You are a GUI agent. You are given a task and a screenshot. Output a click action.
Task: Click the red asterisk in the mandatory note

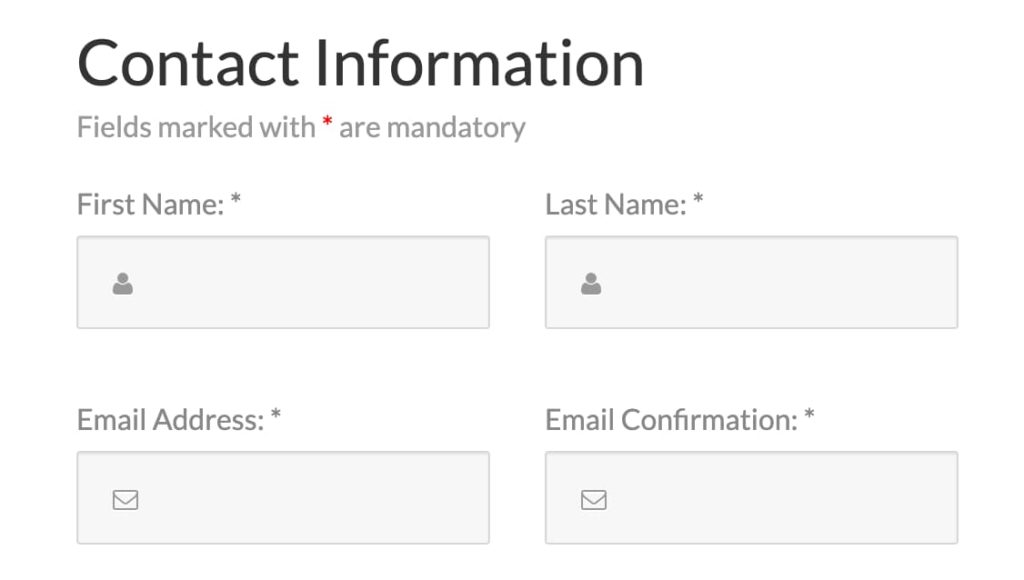click(327, 124)
